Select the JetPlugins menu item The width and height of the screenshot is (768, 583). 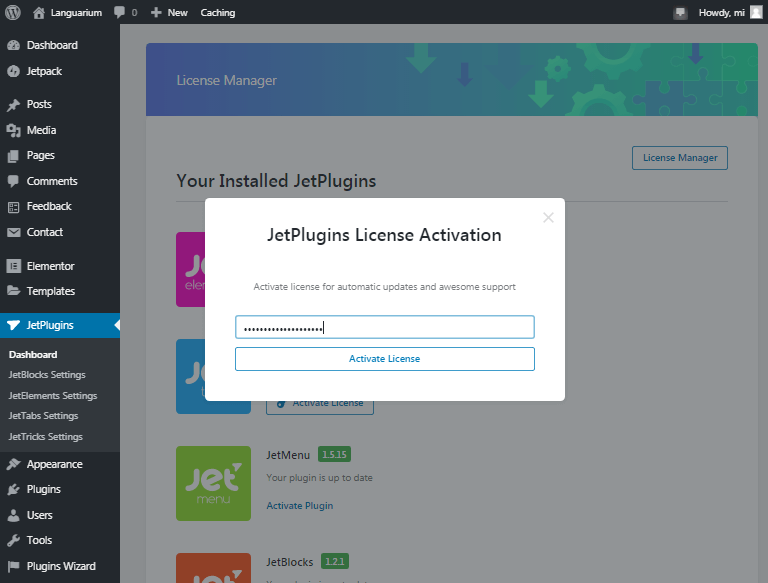(x=60, y=325)
